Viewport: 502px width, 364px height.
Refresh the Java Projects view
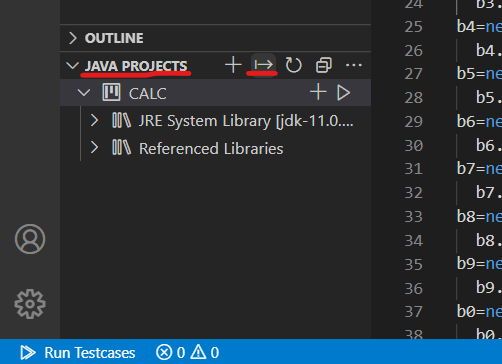293,65
